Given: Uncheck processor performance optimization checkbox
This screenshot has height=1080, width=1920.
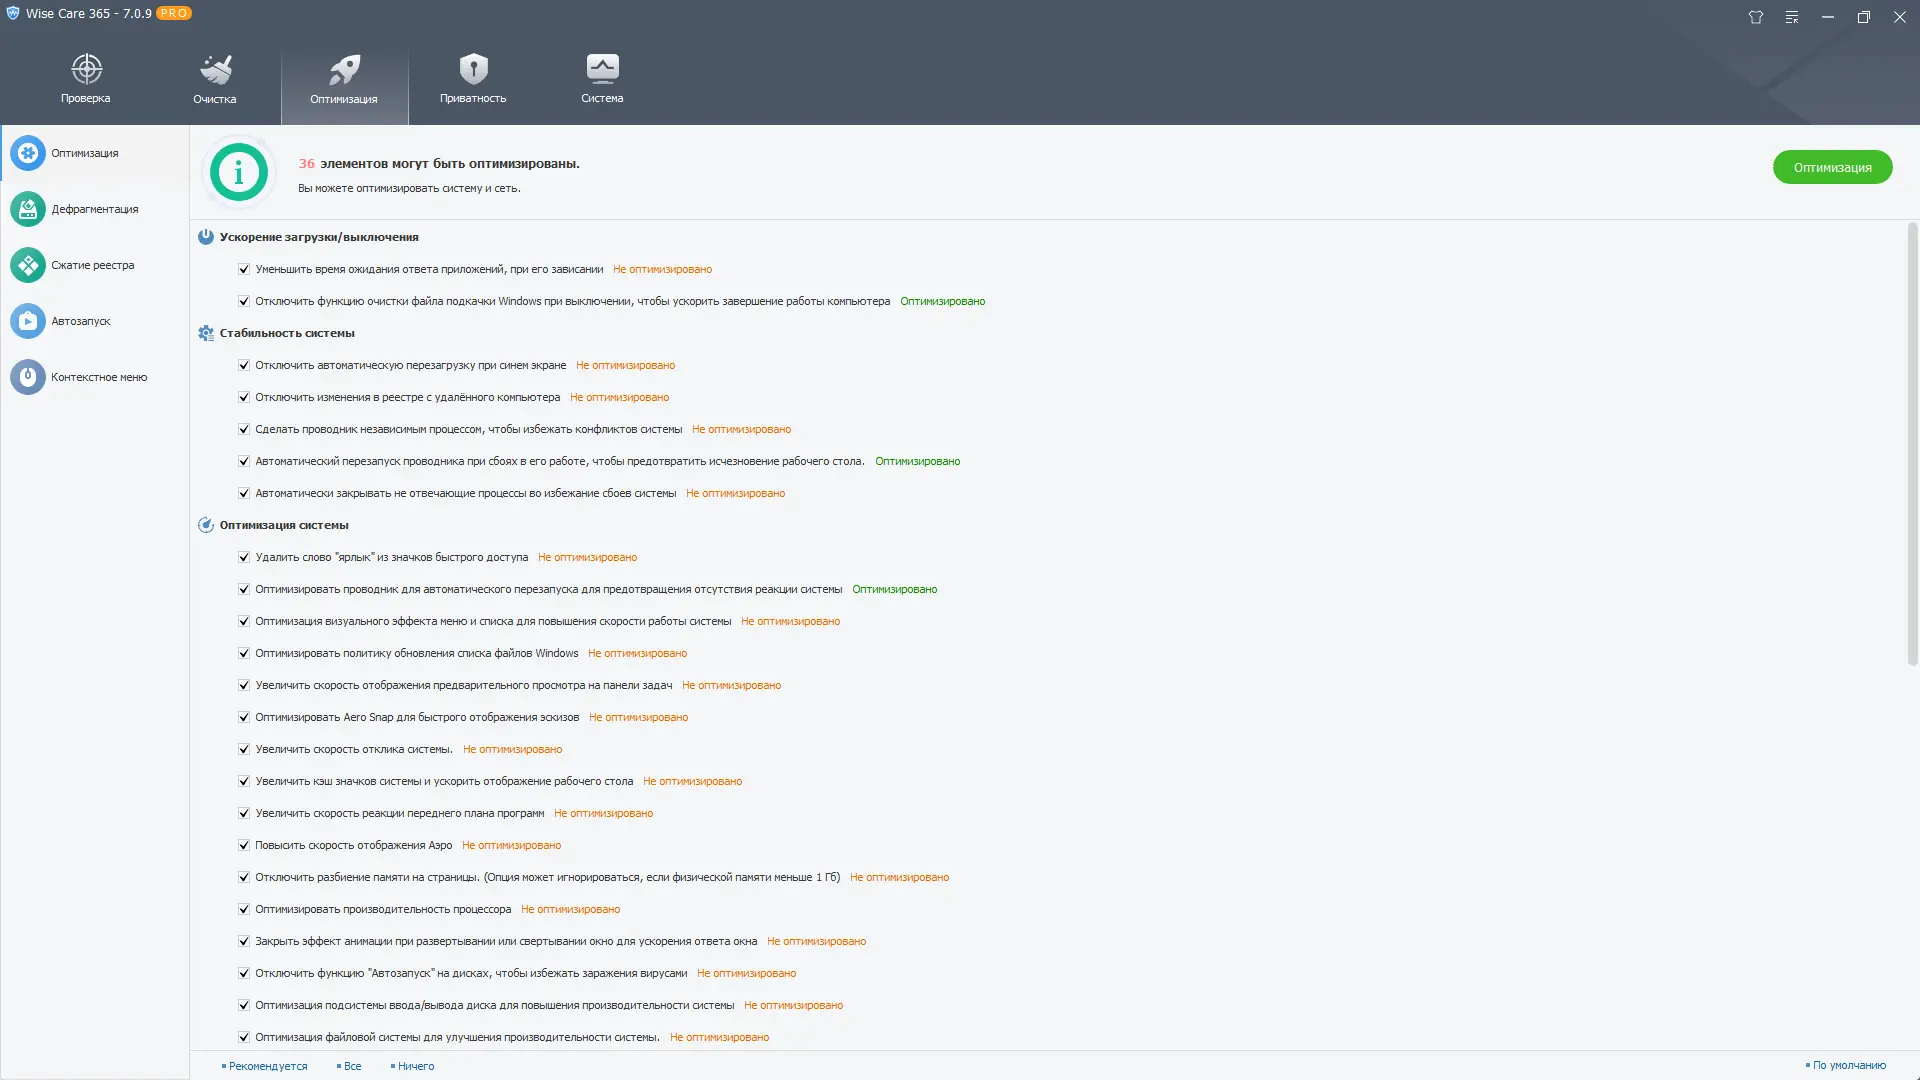Looking at the screenshot, I should [244, 909].
